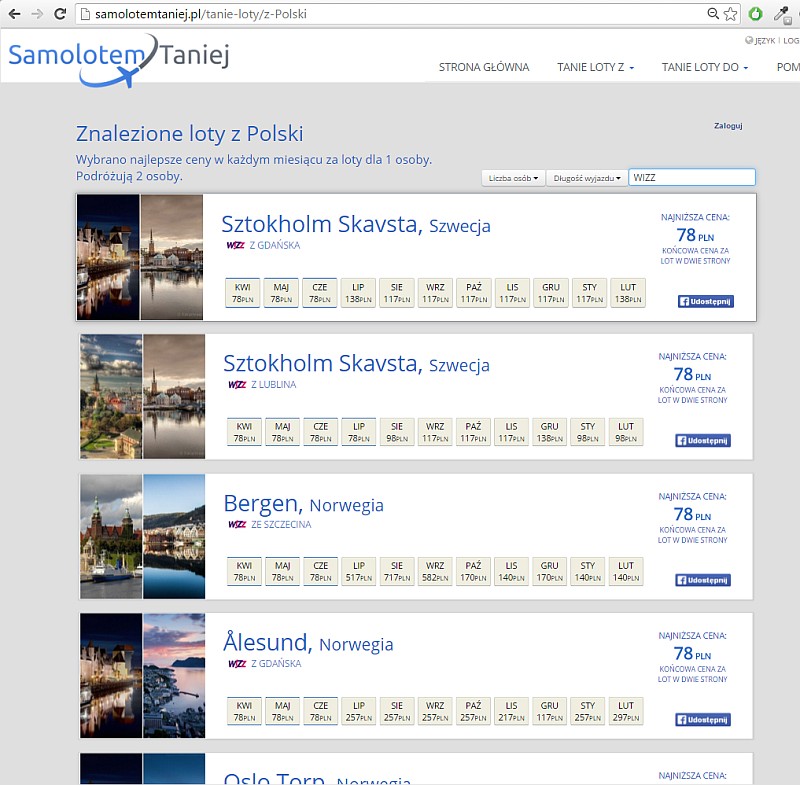Select GRU 138 PLN in the Lublin card
Viewport: 800px width, 785px height.
click(549, 432)
